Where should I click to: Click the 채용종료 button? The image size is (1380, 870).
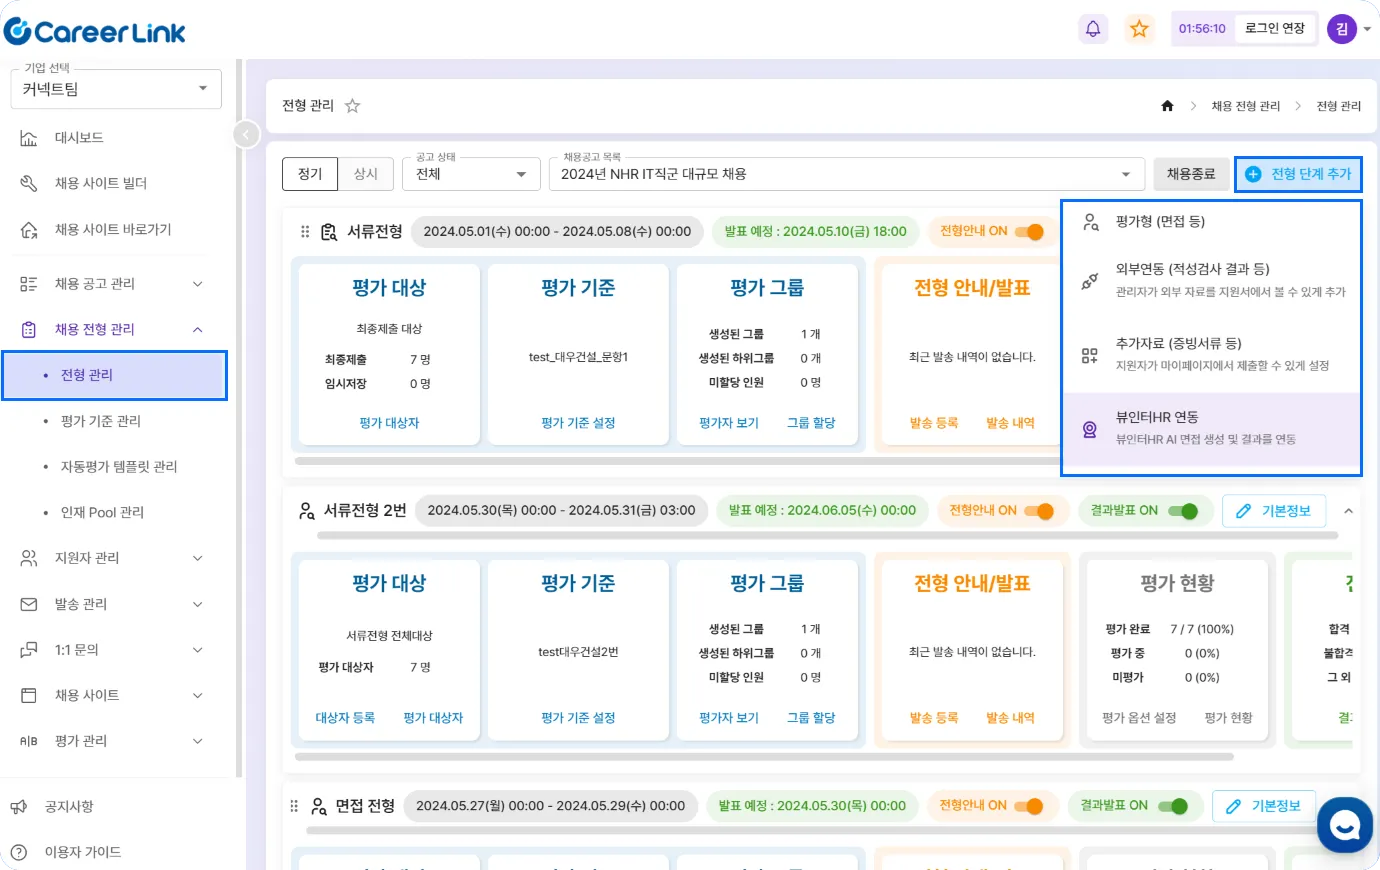(x=1191, y=174)
